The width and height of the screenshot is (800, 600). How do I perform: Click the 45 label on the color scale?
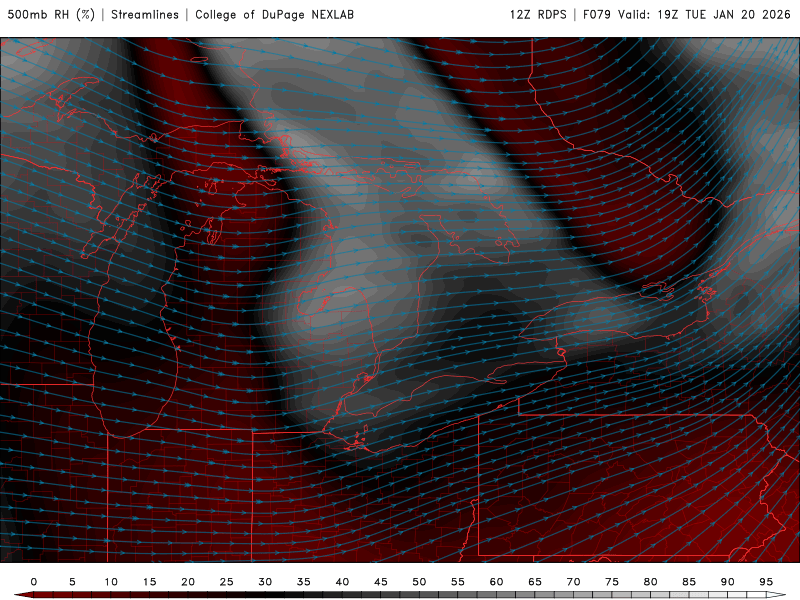[x=381, y=582]
